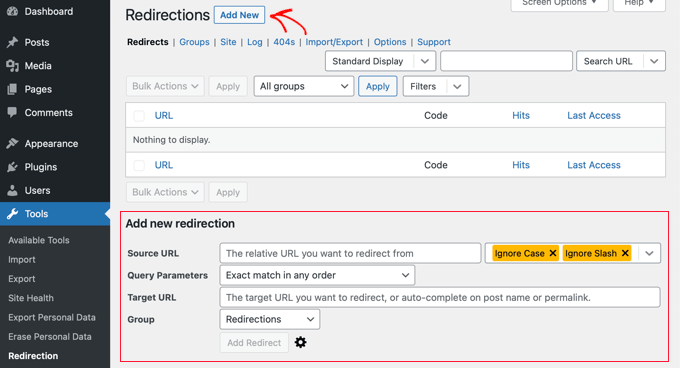Image resolution: width=680 pixels, height=368 pixels.
Task: Open the Site Health submenu item
Action: coord(31,298)
